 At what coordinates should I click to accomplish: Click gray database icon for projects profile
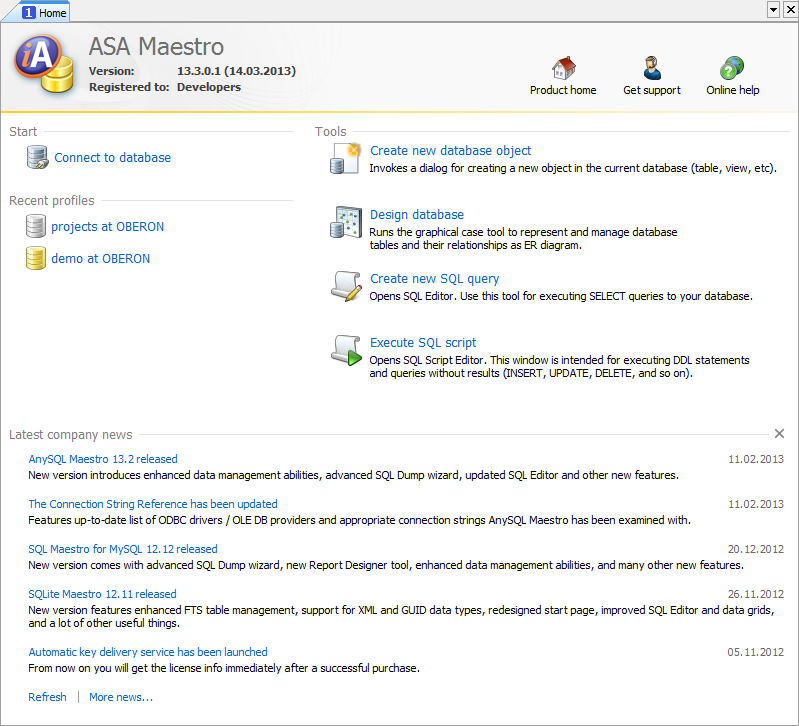(36, 226)
